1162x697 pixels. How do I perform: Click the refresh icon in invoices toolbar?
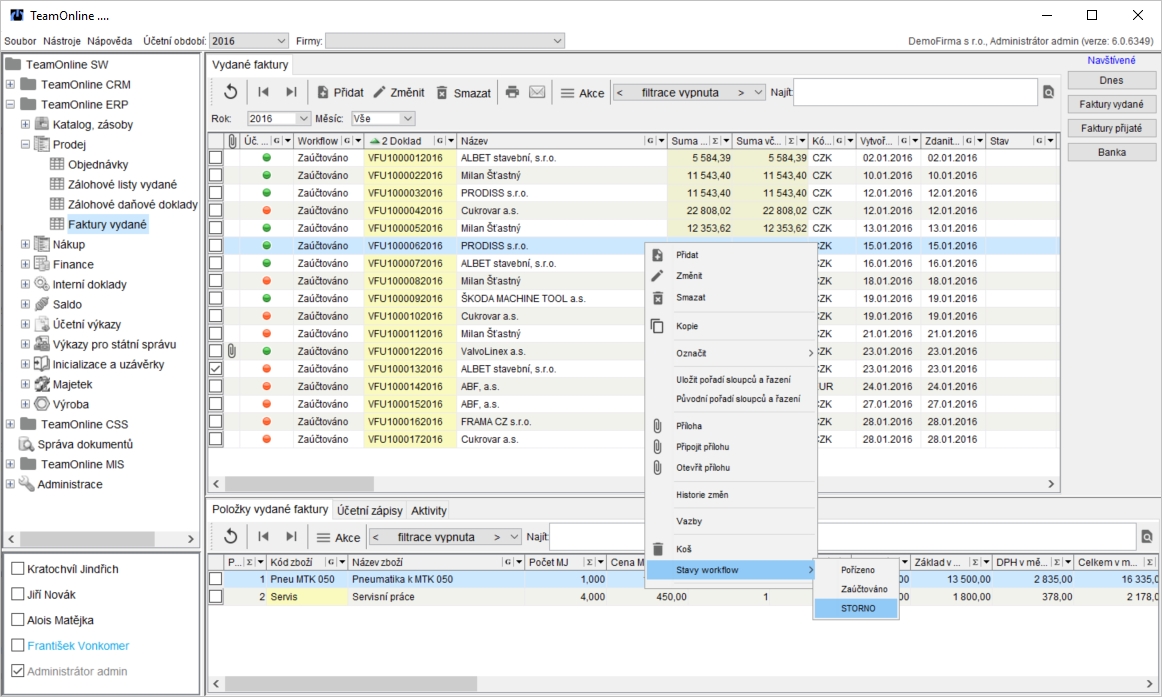point(230,92)
